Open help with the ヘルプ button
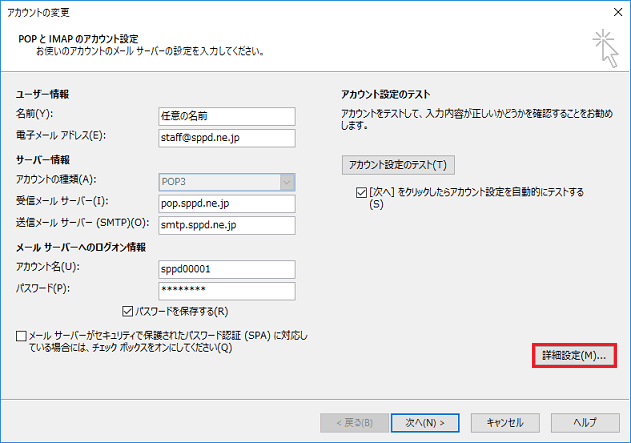 pyautogui.click(x=585, y=421)
